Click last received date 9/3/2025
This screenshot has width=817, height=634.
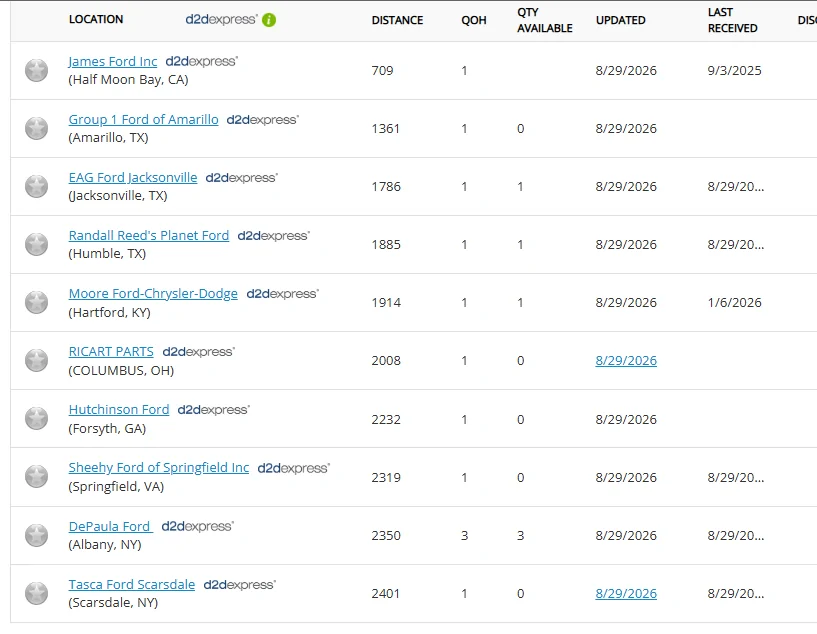coord(734,71)
